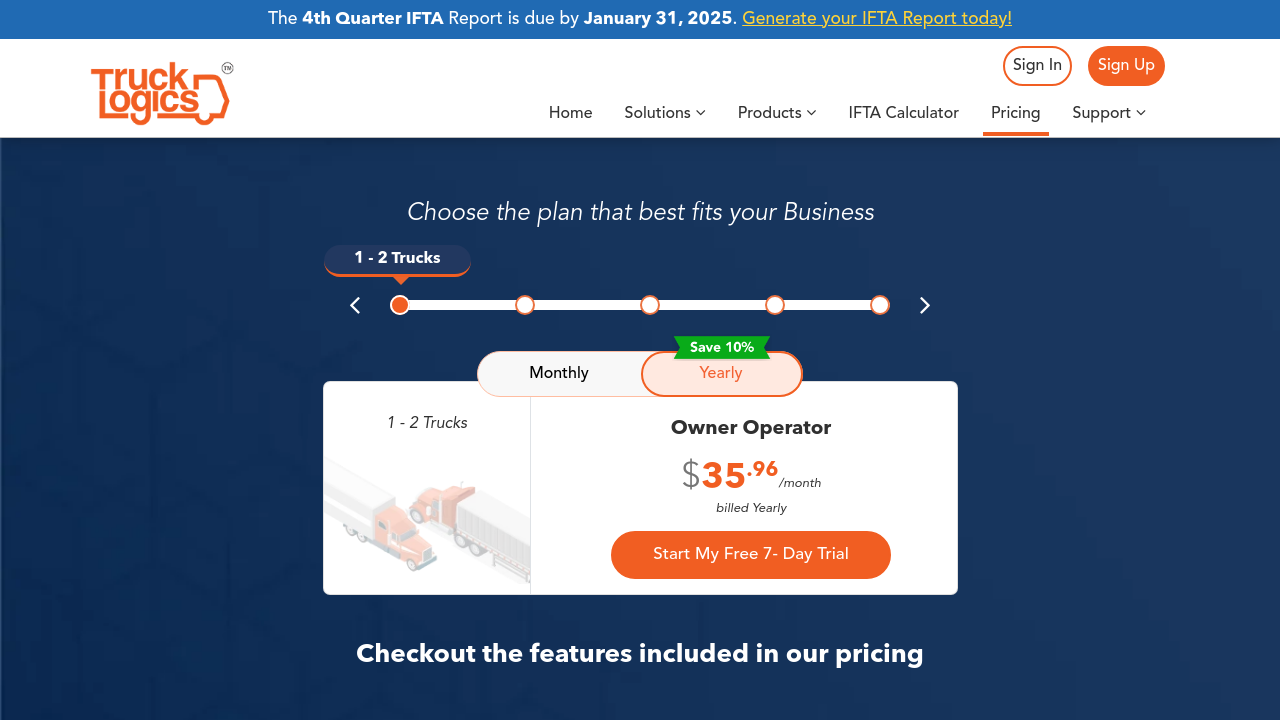This screenshot has height=720, width=1280.
Task: Go to the Home page
Action: coord(571,113)
